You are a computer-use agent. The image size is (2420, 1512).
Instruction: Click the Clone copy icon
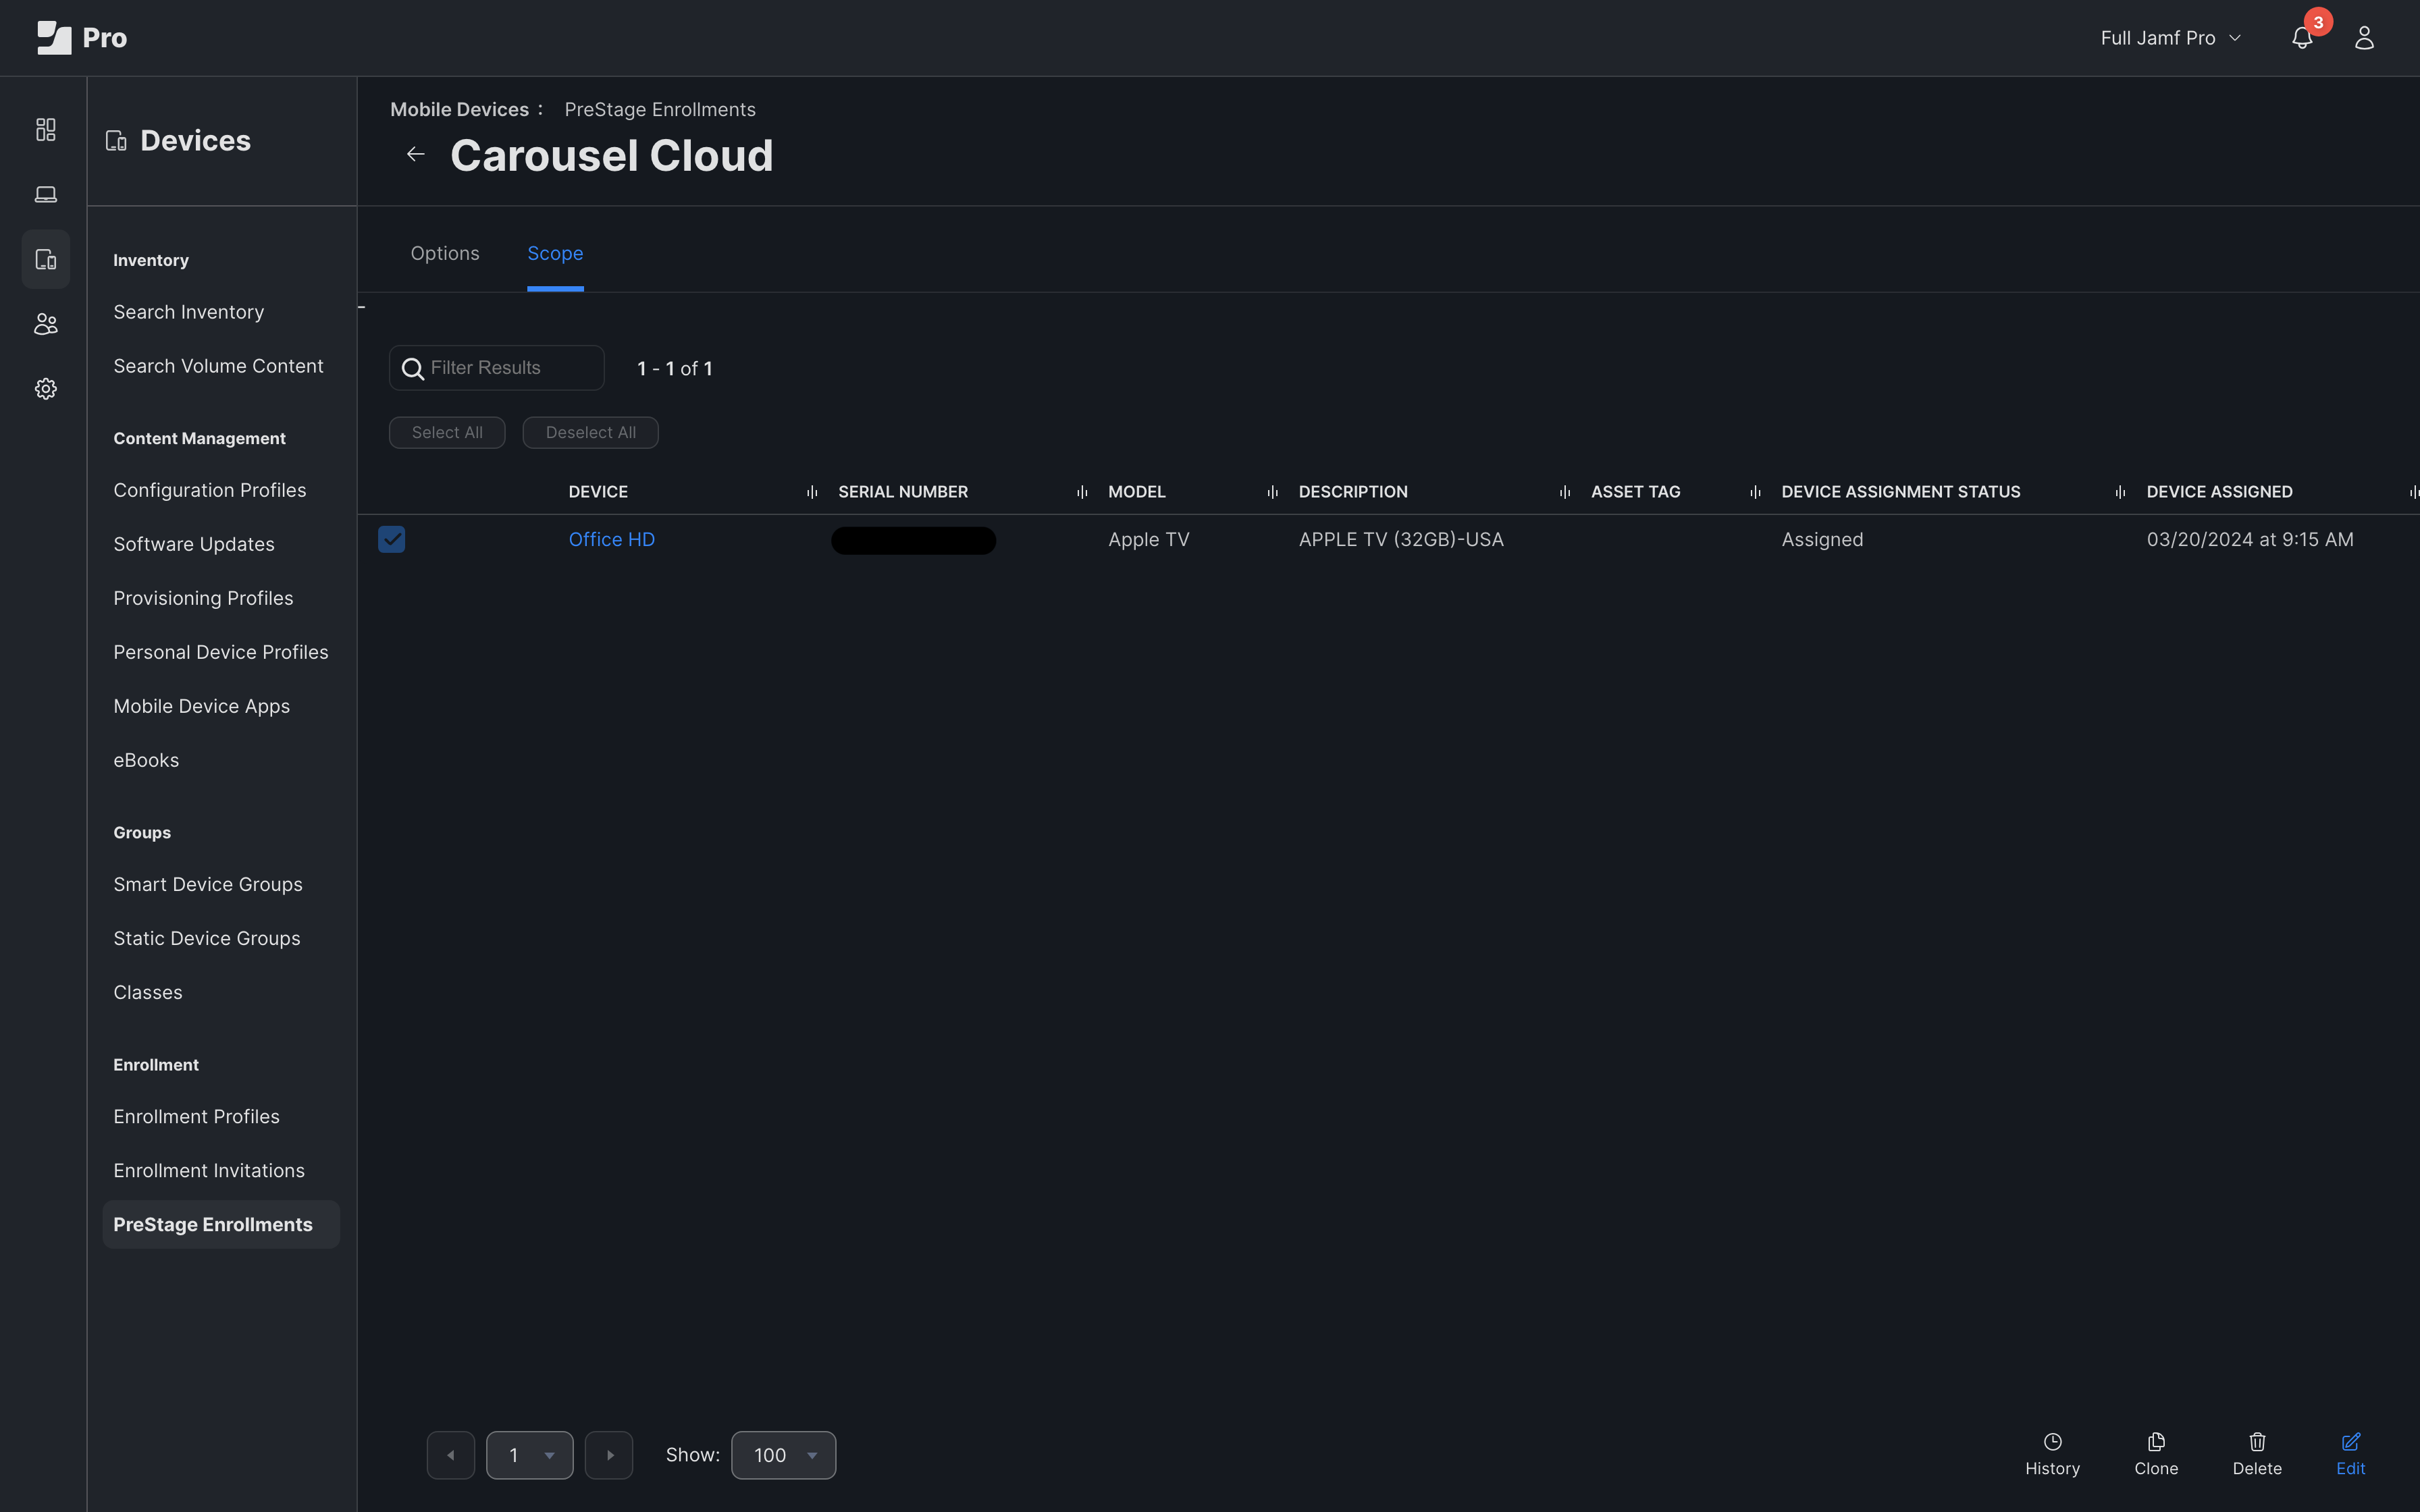pyautogui.click(x=2156, y=1441)
